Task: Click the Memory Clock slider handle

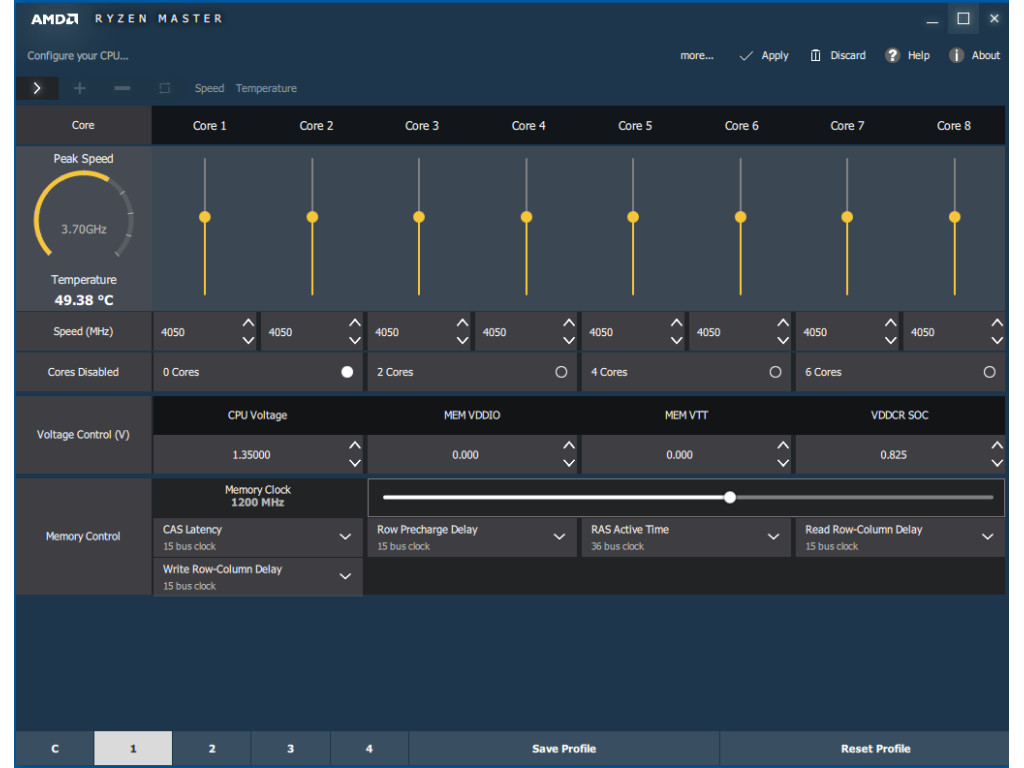Action: coord(730,498)
